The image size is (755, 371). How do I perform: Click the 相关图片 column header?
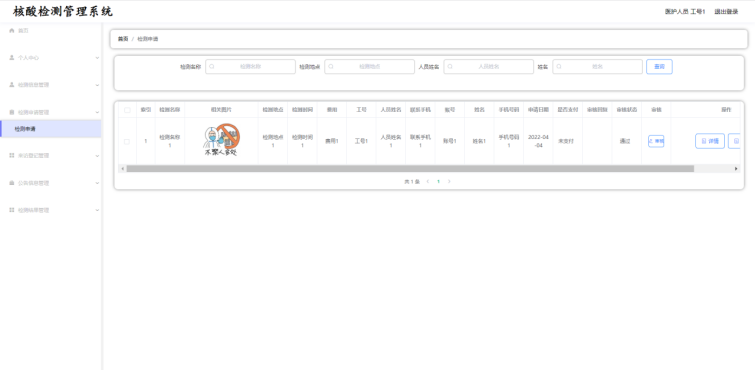coord(221,110)
